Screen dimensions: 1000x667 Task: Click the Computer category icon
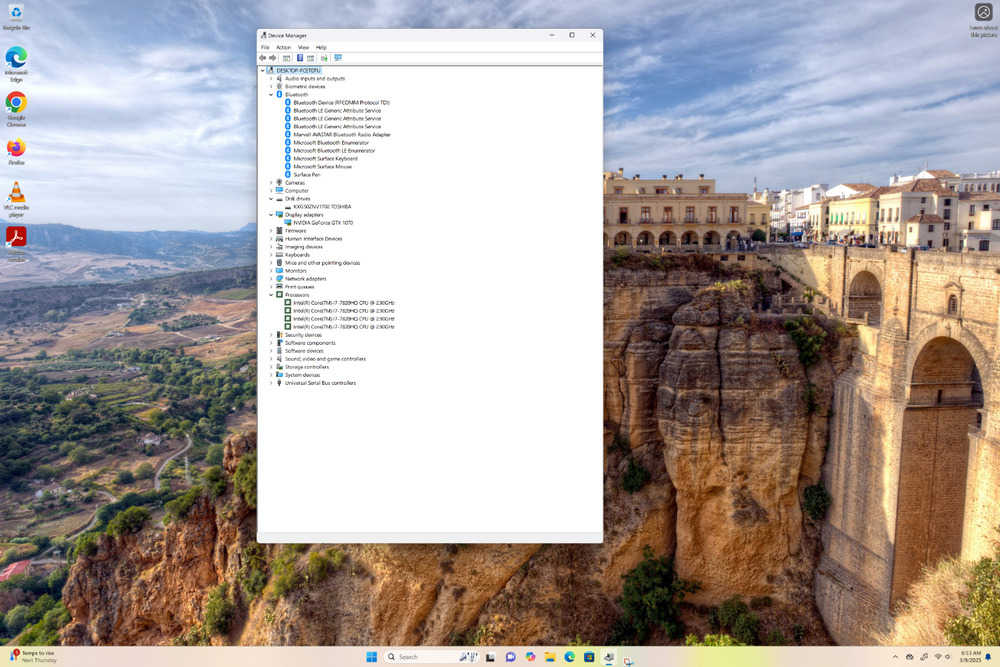point(279,190)
